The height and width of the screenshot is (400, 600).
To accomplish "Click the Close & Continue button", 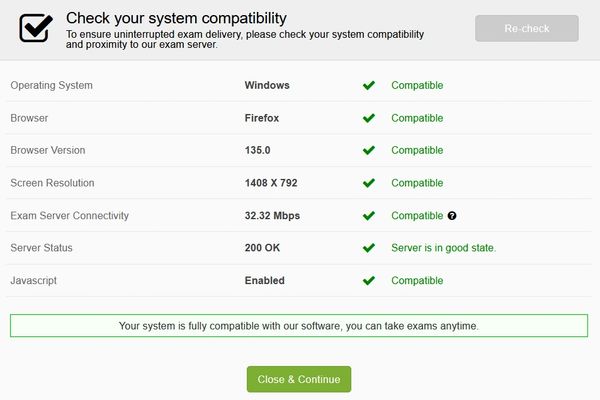I will coord(299,380).
